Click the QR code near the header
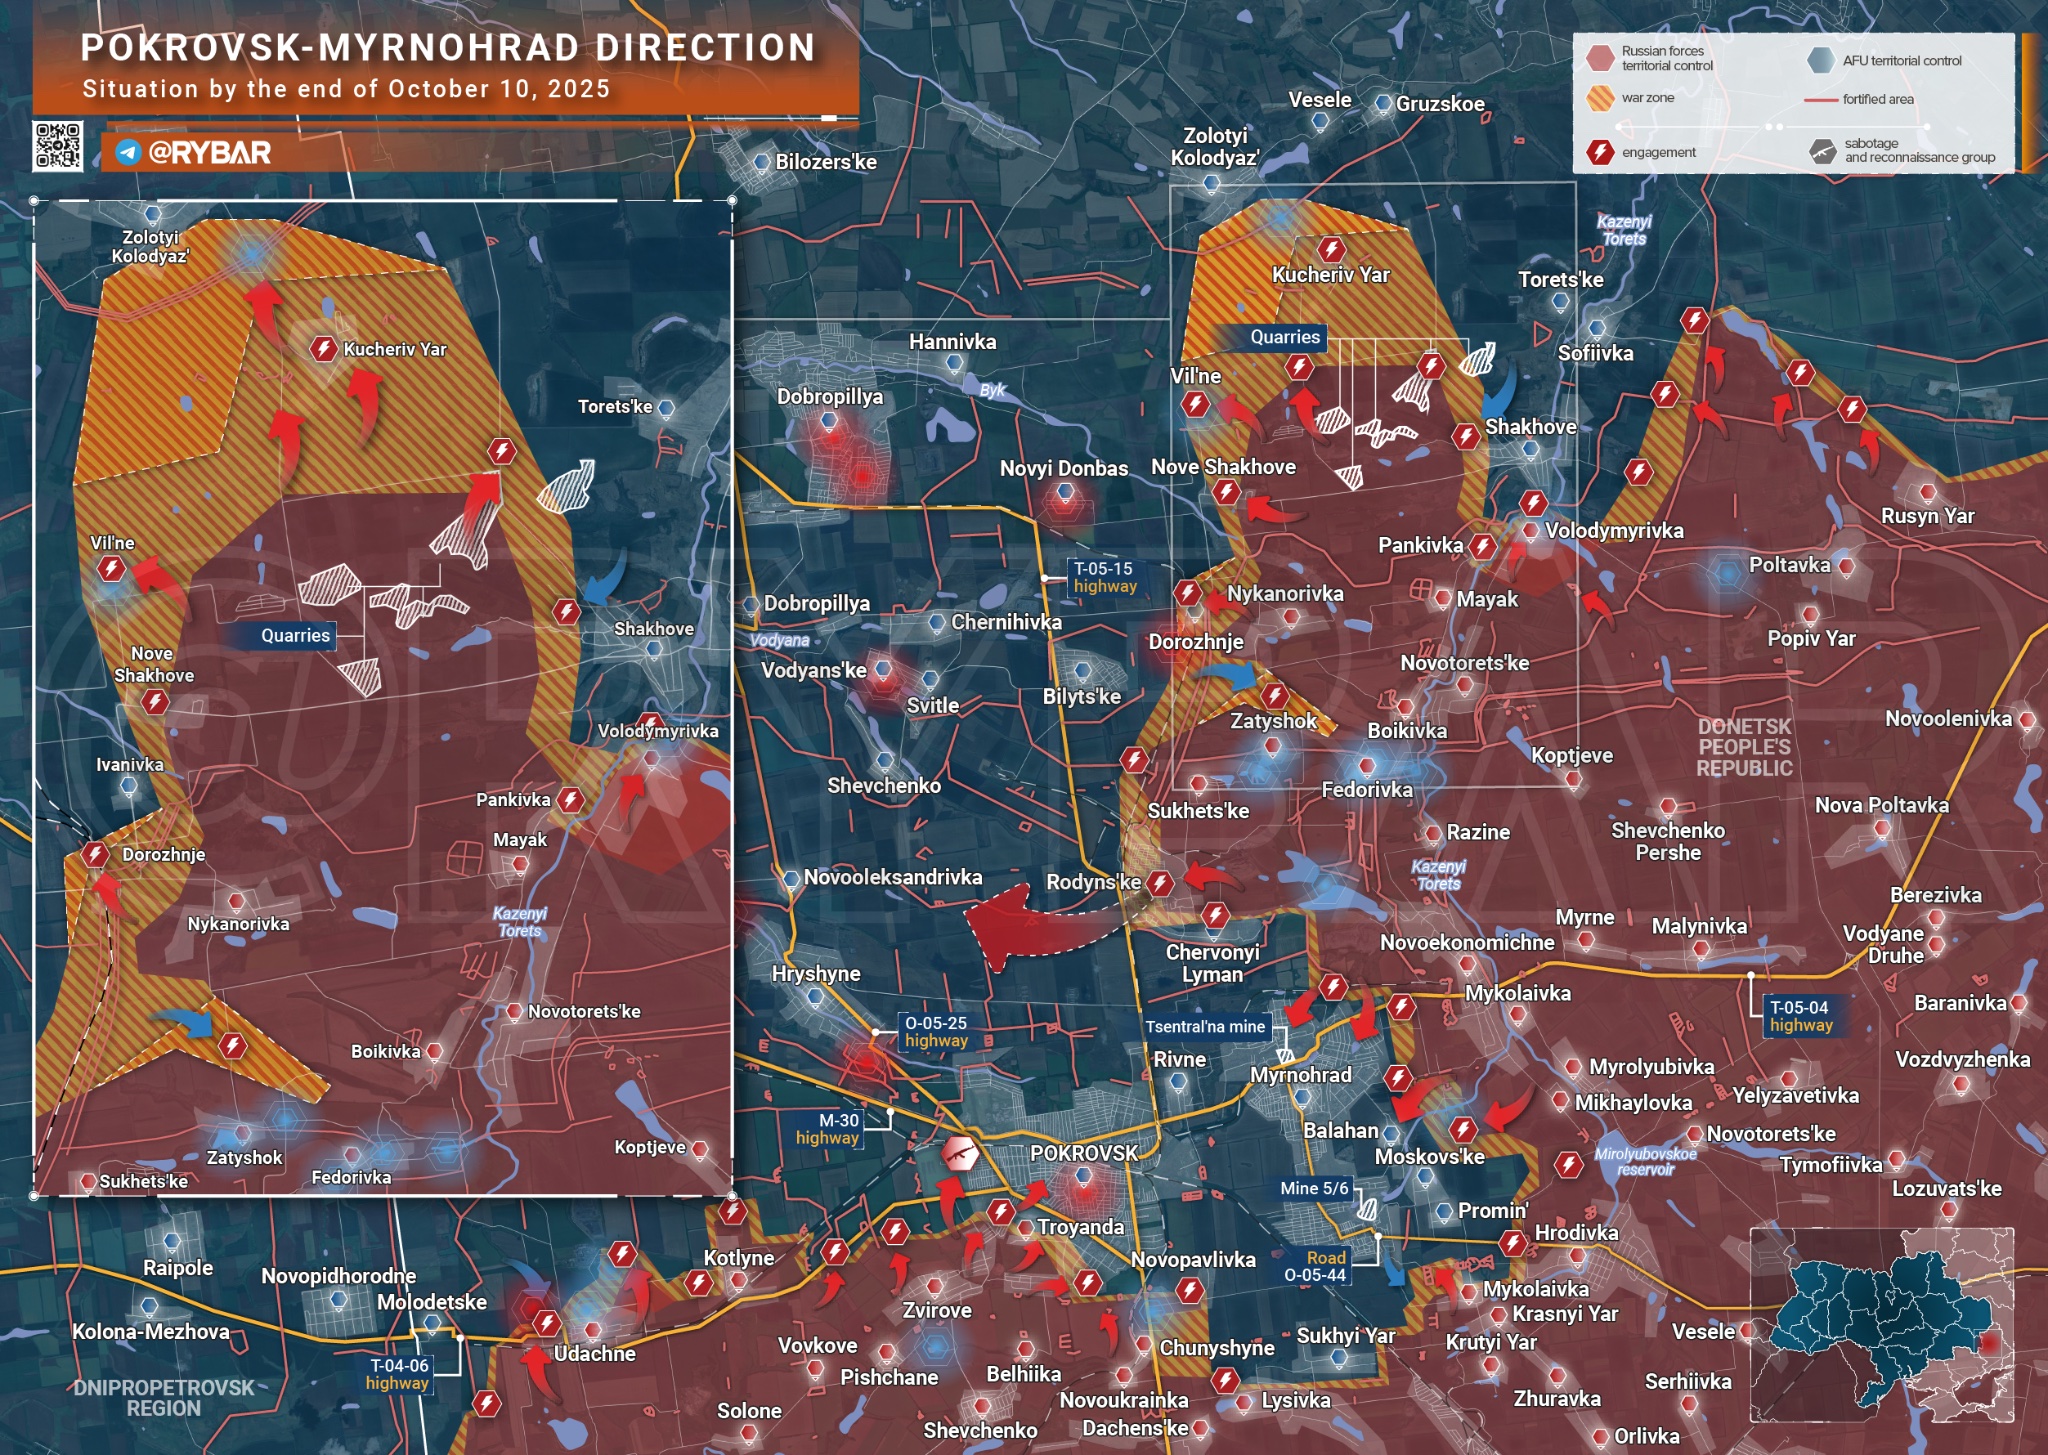 point(57,146)
